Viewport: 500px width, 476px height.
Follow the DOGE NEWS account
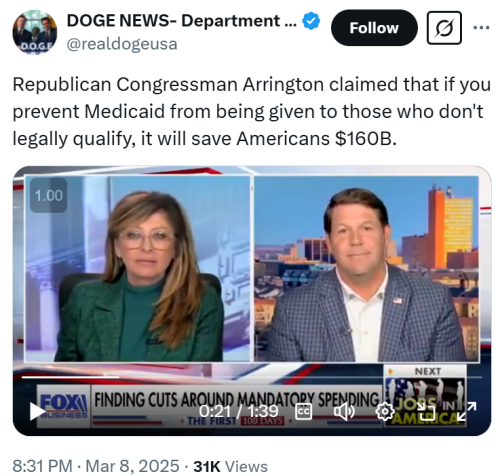(x=374, y=28)
